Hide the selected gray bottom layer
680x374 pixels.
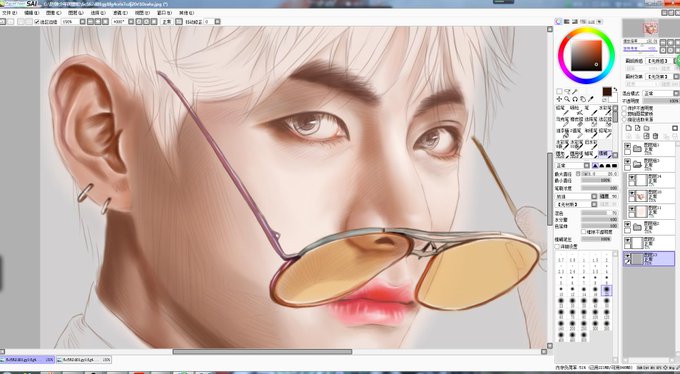click(628, 256)
